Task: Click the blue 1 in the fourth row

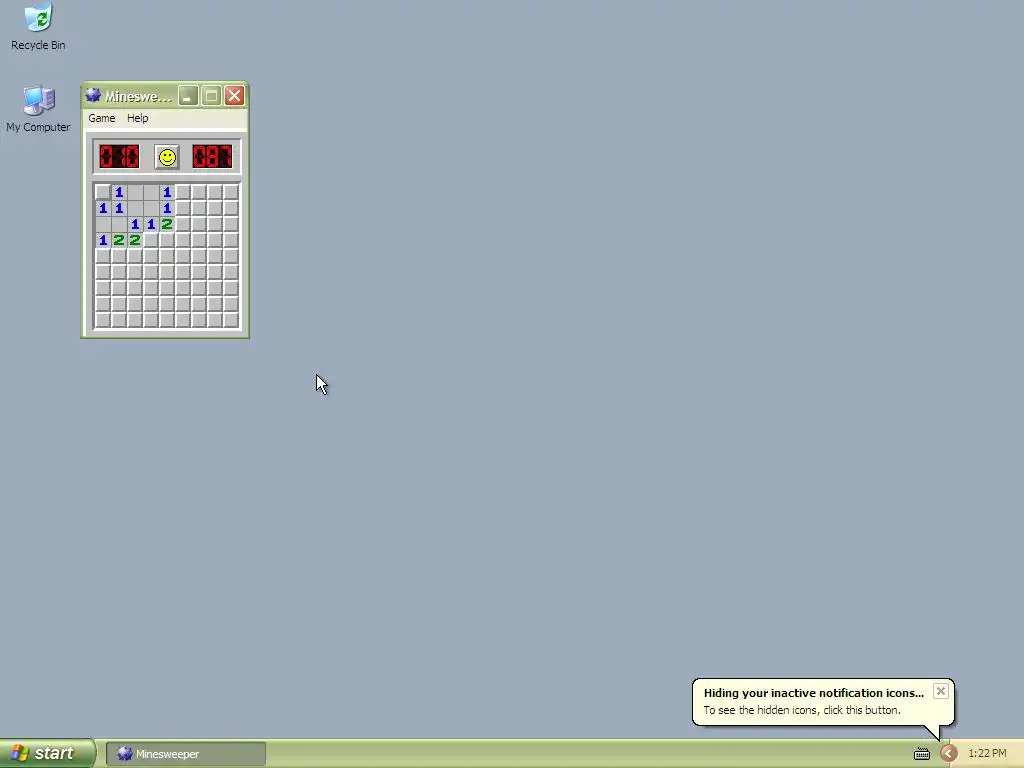Action: 103,240
